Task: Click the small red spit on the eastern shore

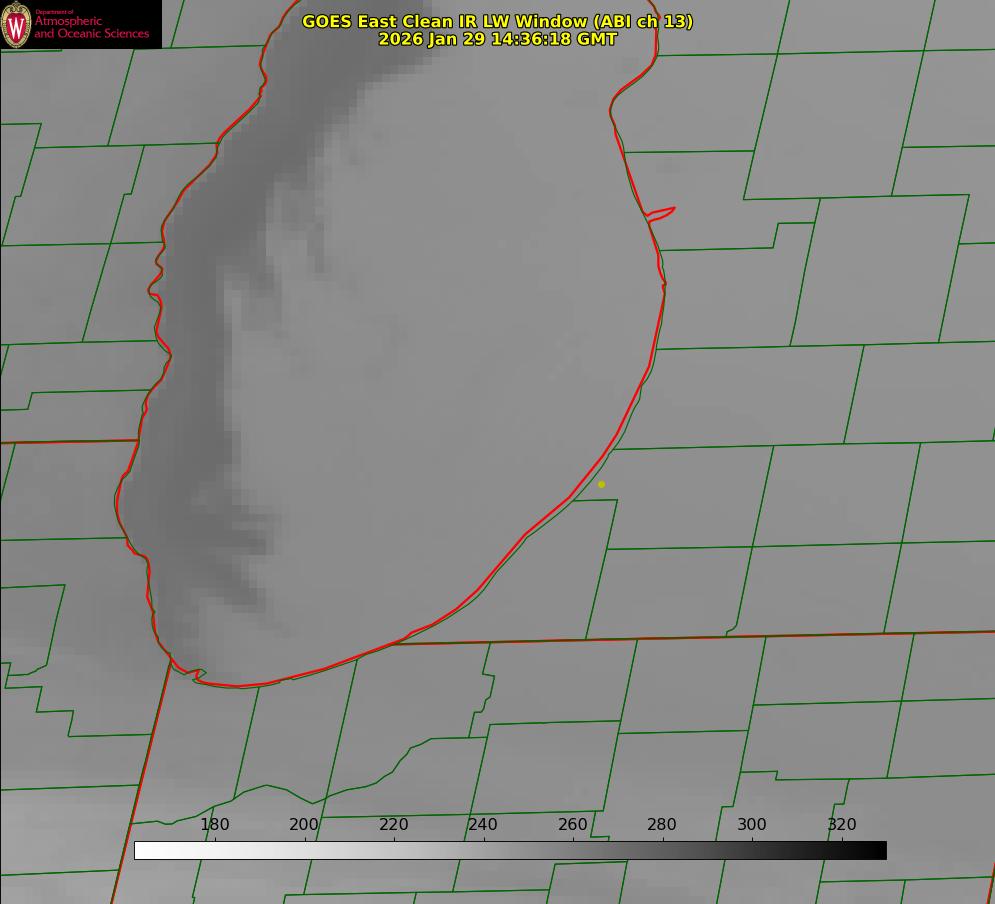Action: 662,212
